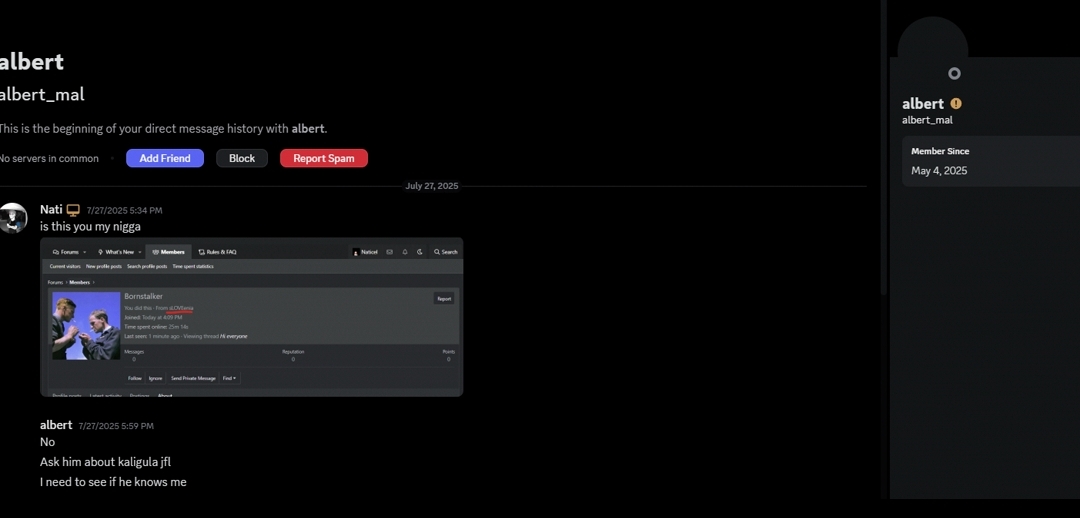Click the yellow warning badge beside albert
The width and height of the screenshot is (1080, 518).
point(956,104)
